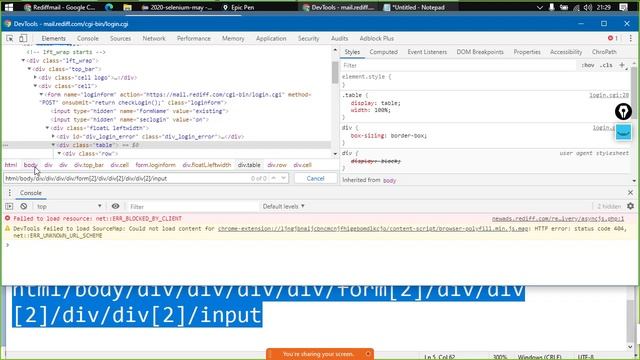Open the Default levels dropdown
The width and height of the screenshot is (640, 360).
pos(284,207)
